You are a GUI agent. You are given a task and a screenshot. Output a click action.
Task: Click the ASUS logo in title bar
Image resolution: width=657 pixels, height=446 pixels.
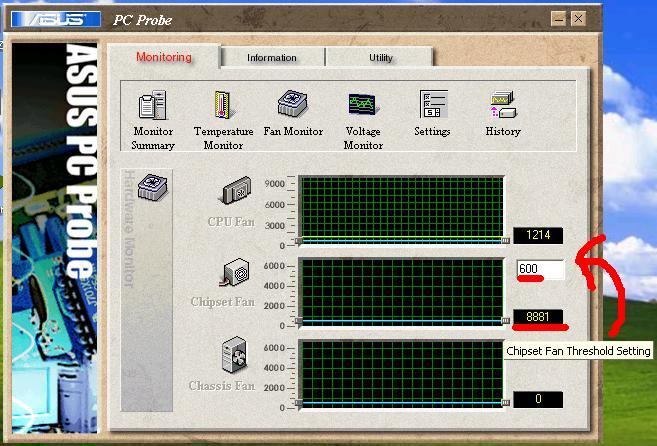(56, 19)
